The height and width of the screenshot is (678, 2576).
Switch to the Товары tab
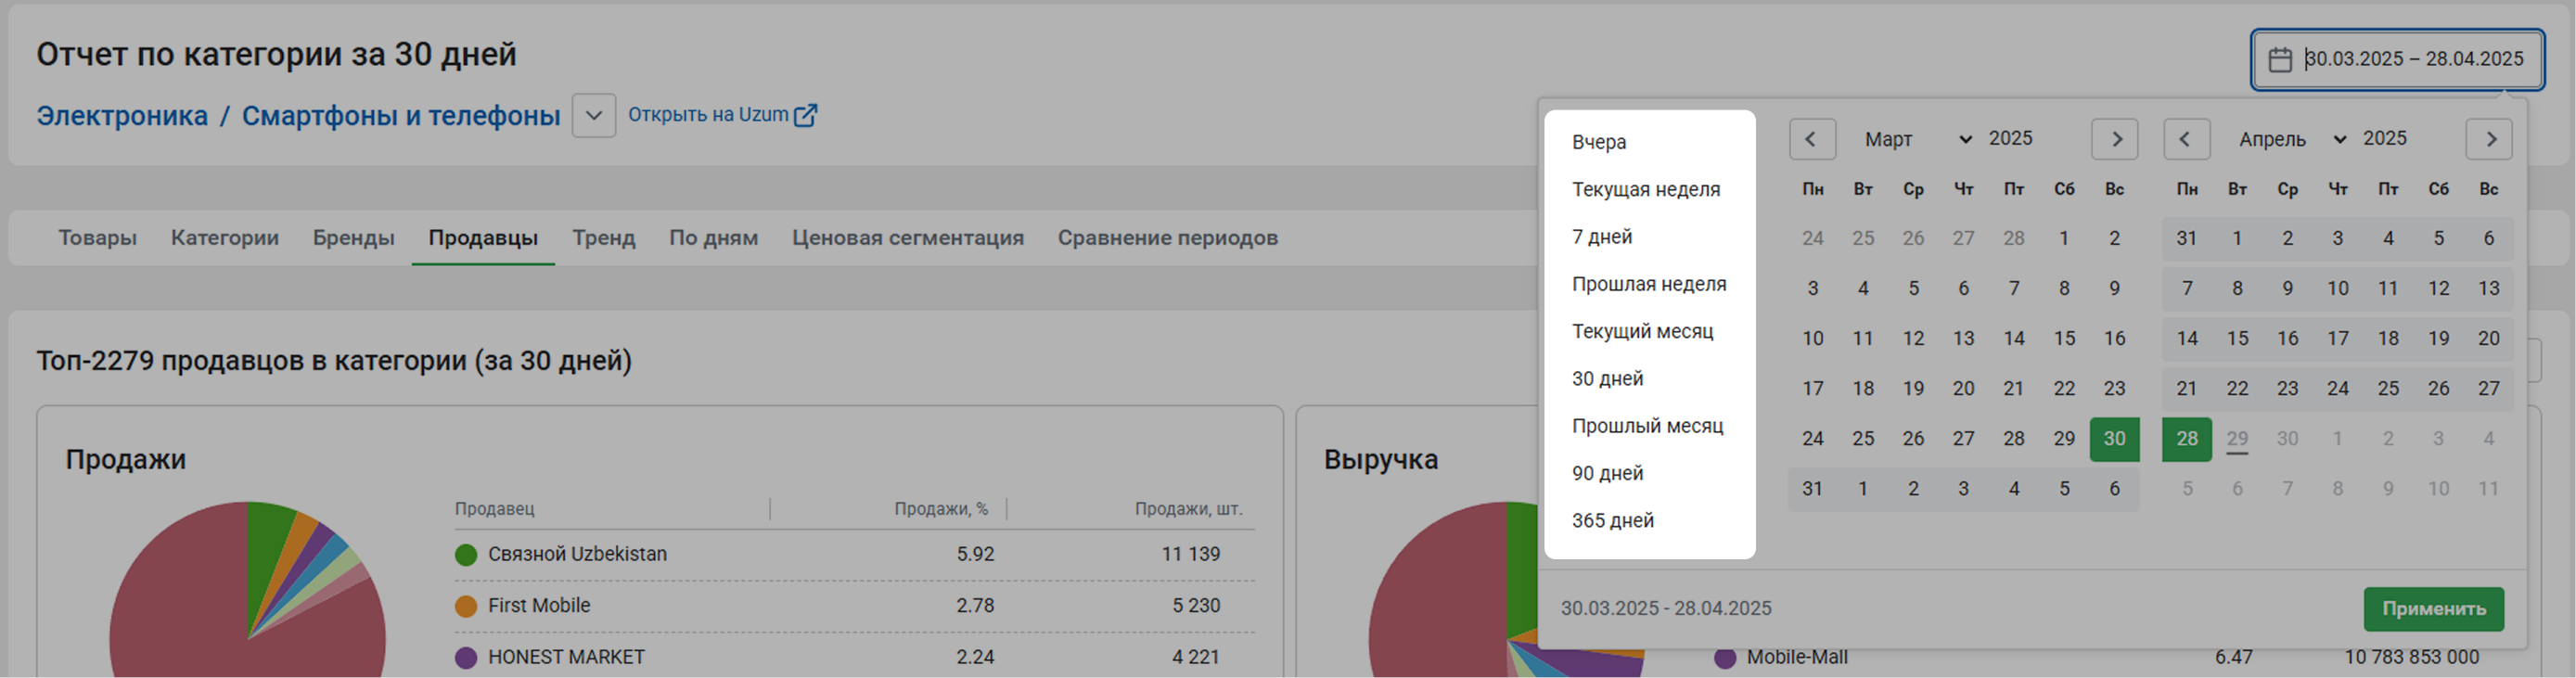97,238
